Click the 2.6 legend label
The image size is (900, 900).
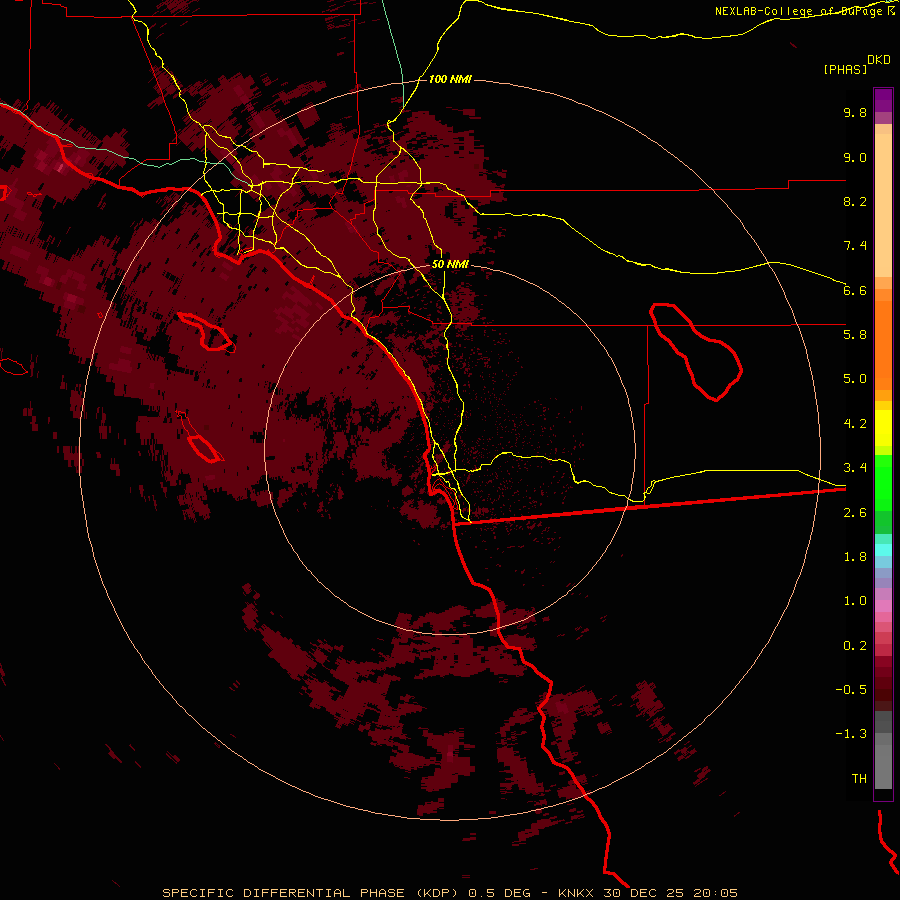pos(855,513)
